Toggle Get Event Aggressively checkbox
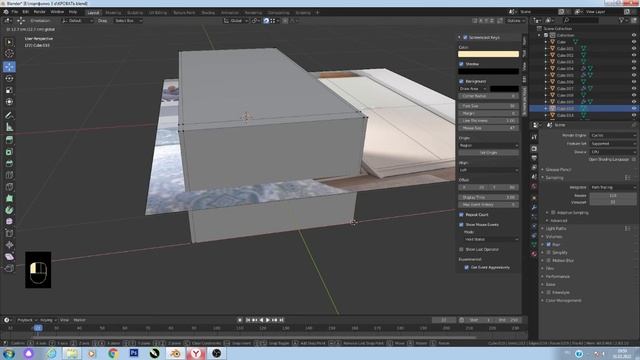The height and width of the screenshot is (360, 640). (467, 267)
